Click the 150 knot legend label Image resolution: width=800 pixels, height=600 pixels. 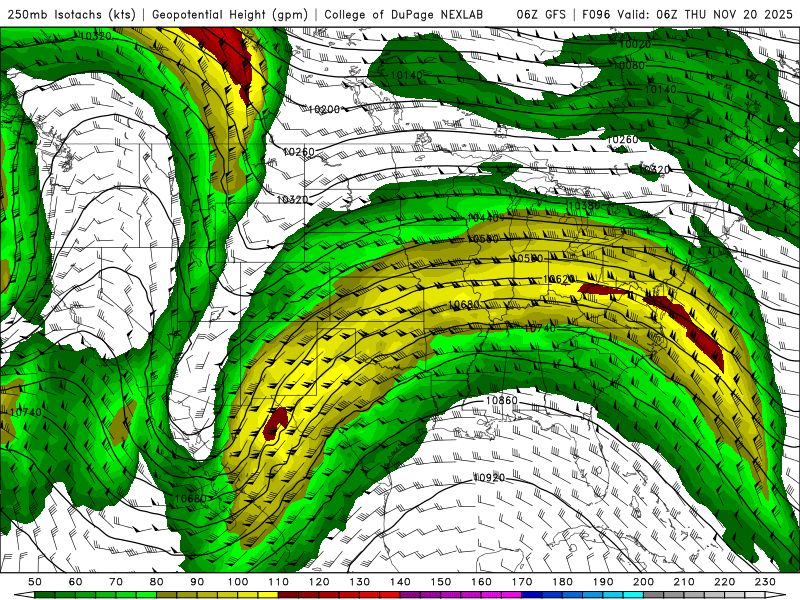click(441, 582)
